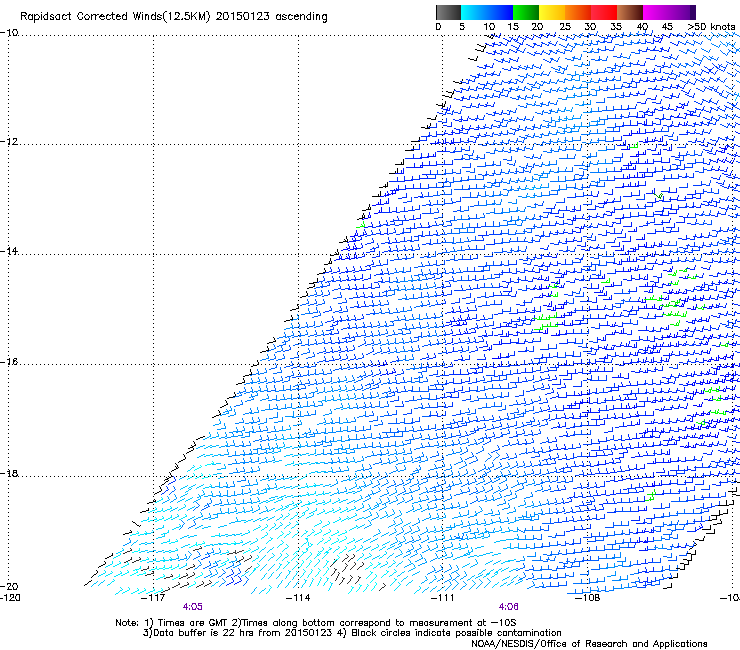Click the '-111' longitude axis label
The width and height of the screenshot is (740, 650).
443,597
